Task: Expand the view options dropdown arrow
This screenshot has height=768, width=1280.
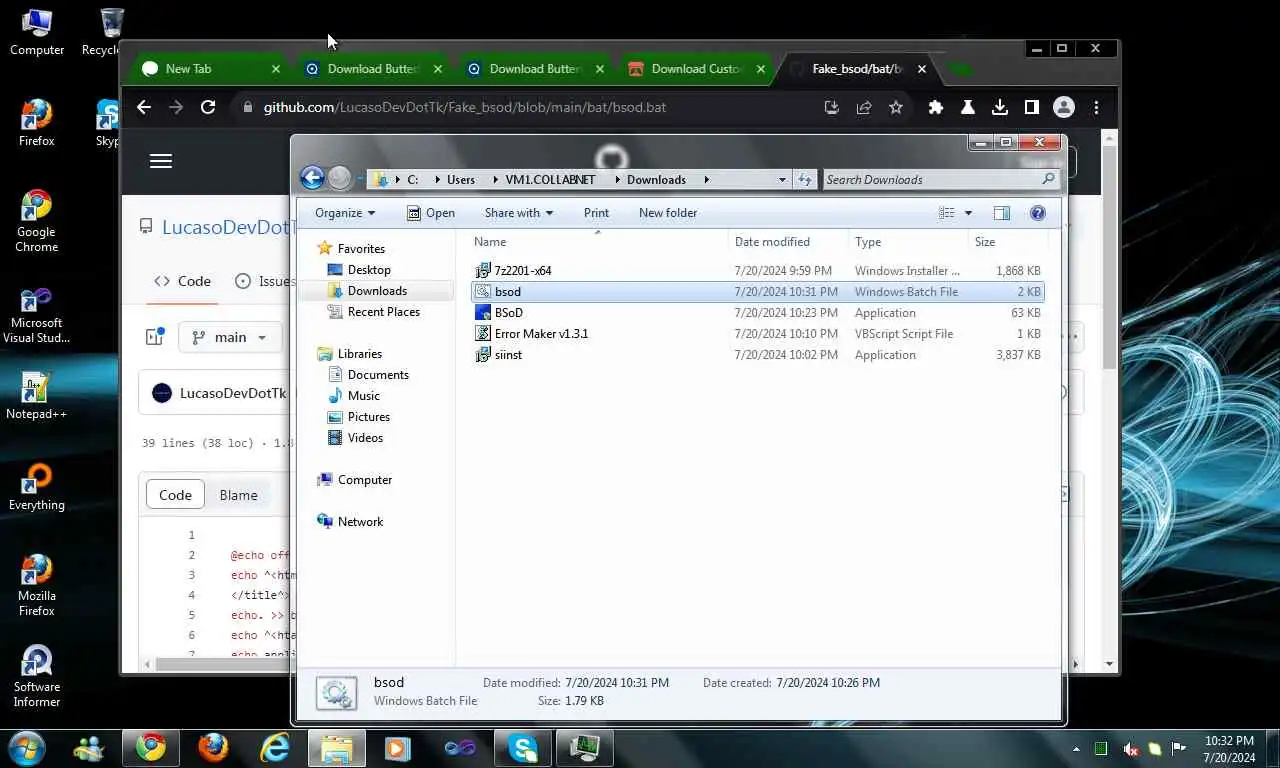Action: pos(968,213)
